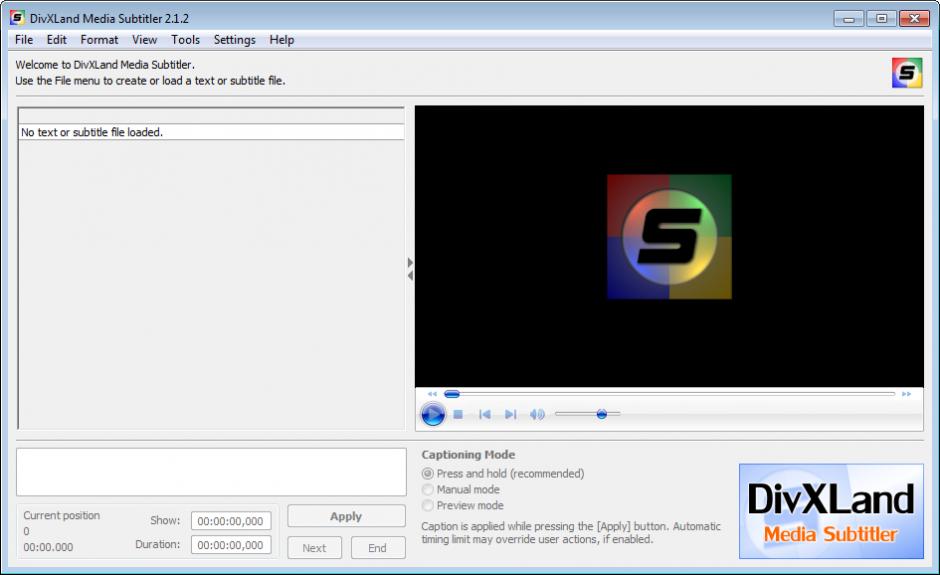This screenshot has height=575, width=940.
Task: Click the Apply button
Action: (x=346, y=516)
